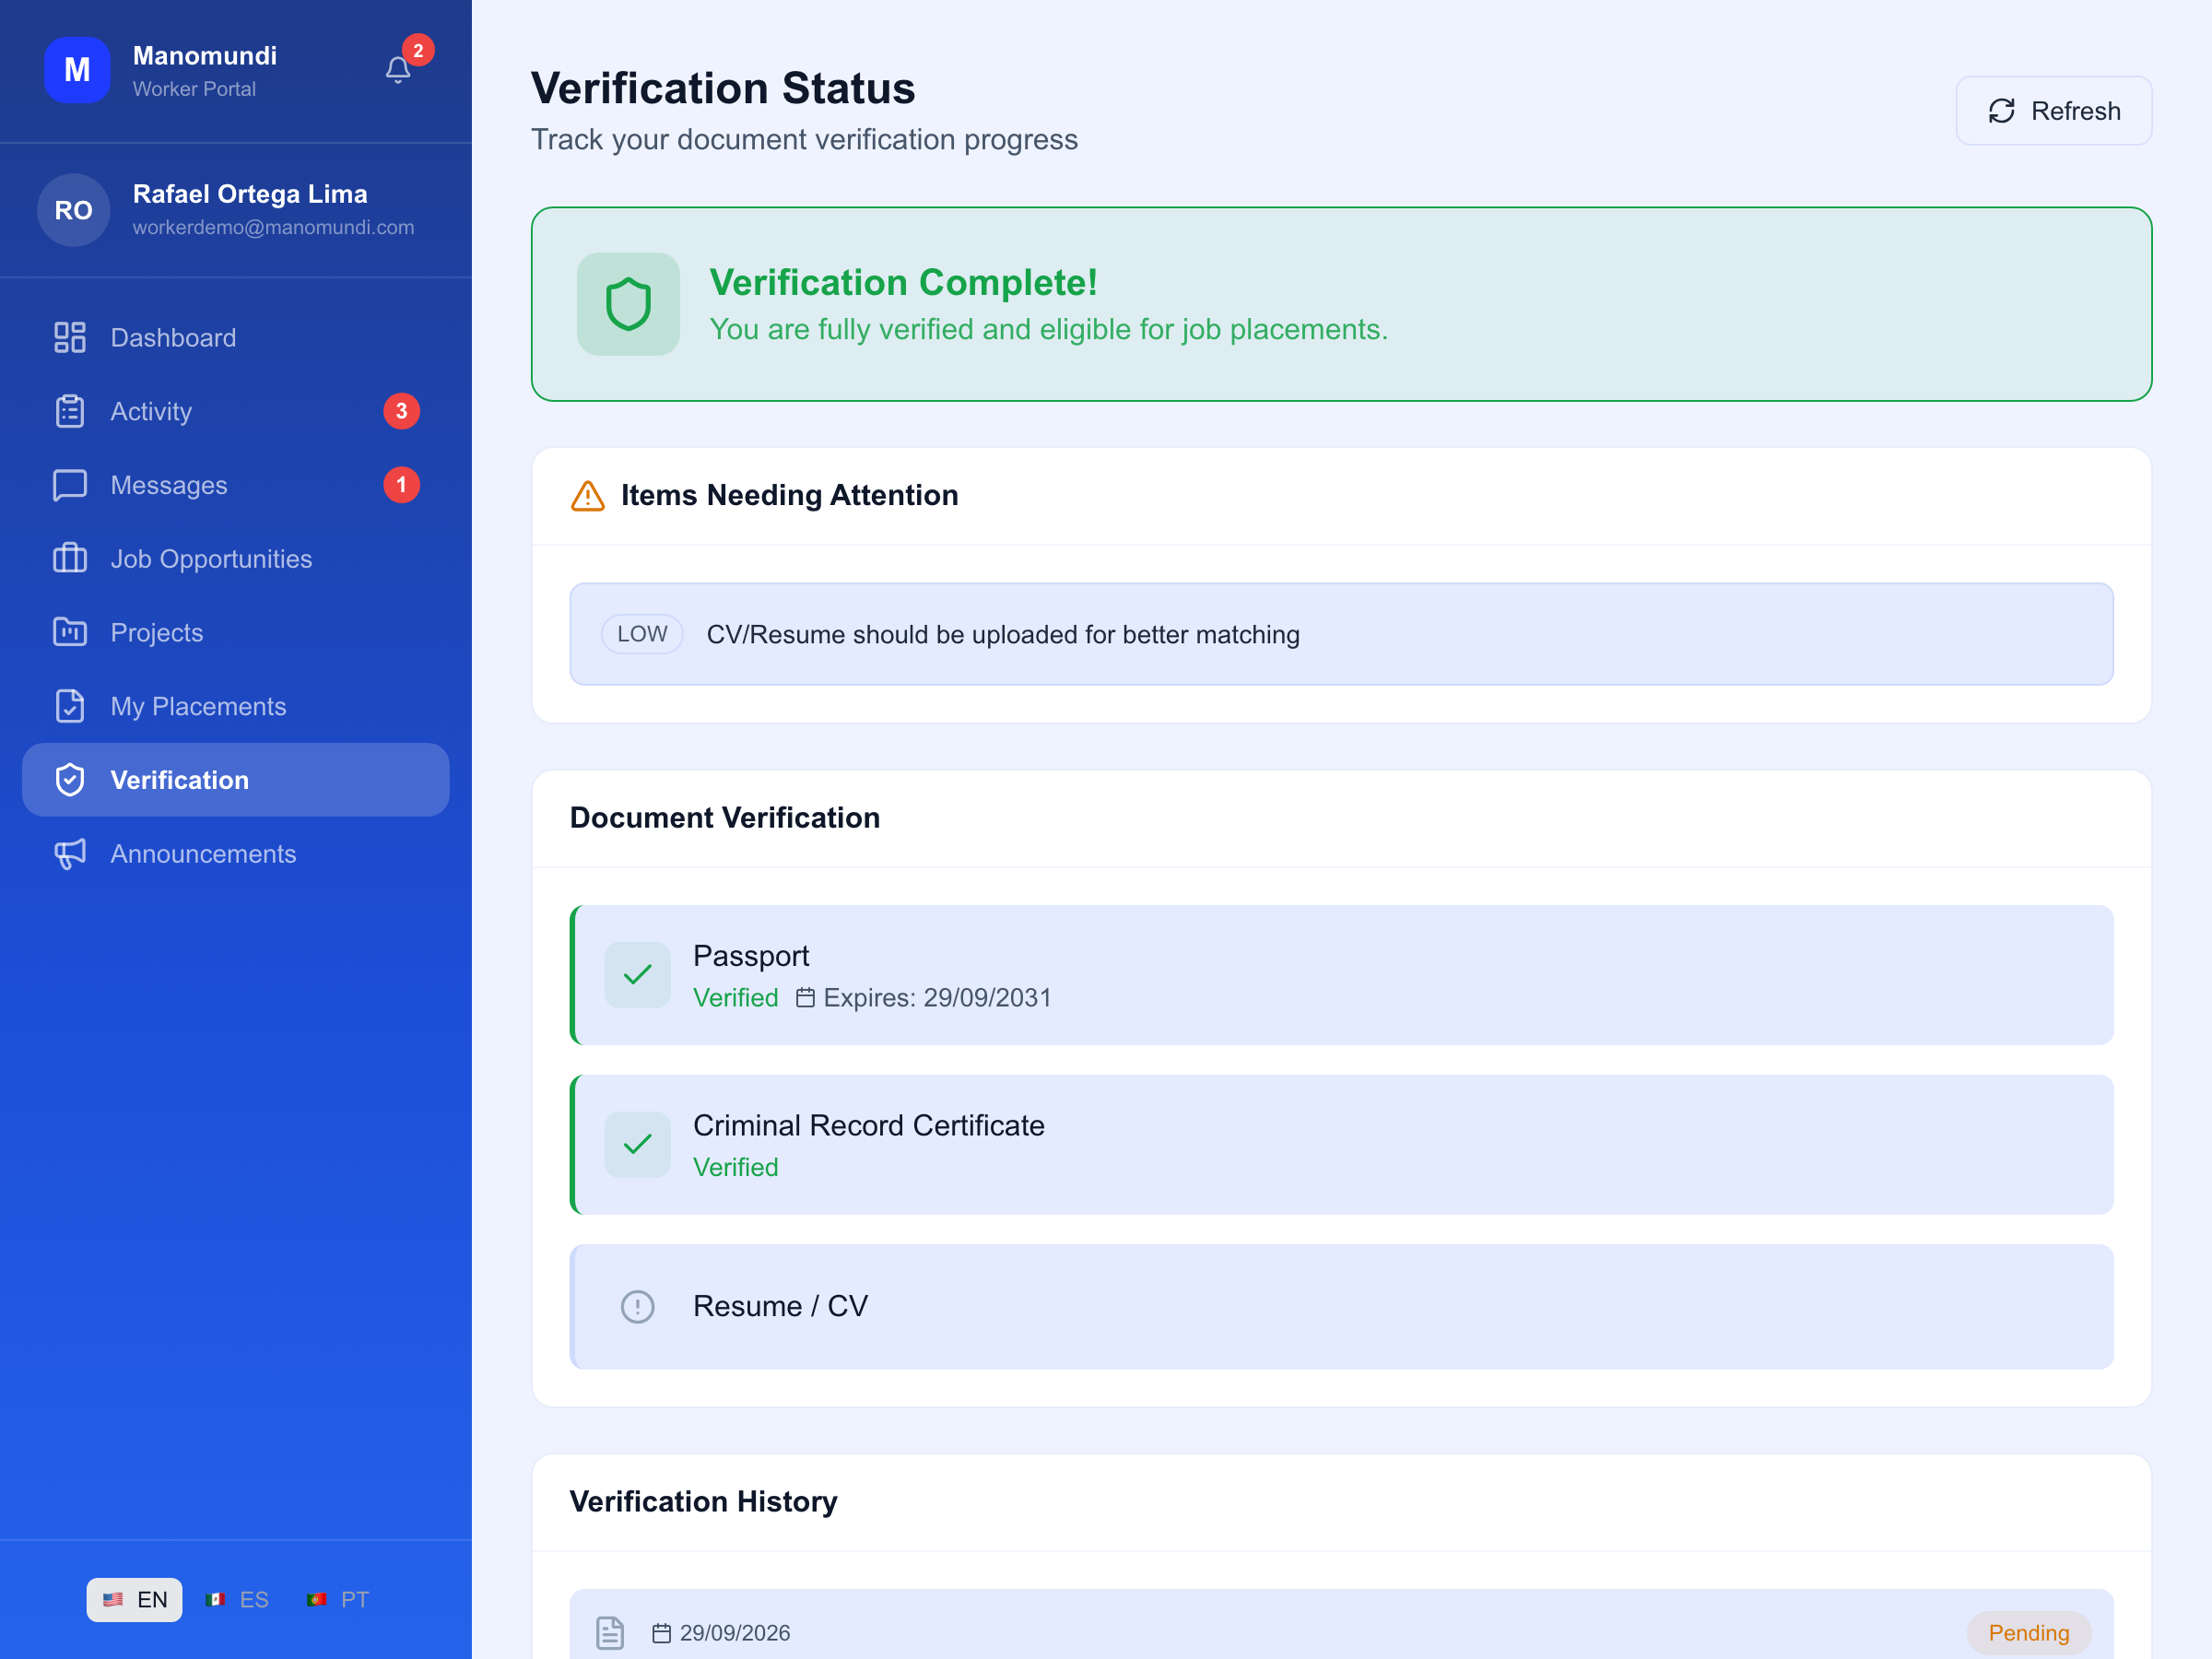Click the Manomundi M logo
Screen dimensions: 2212x1659
(x=77, y=70)
